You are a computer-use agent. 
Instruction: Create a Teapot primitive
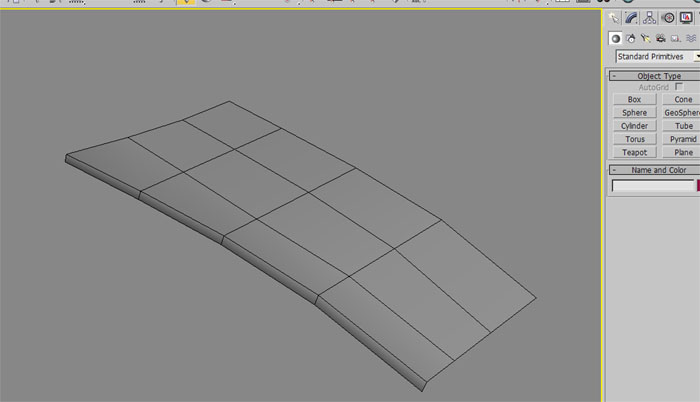[x=634, y=152]
